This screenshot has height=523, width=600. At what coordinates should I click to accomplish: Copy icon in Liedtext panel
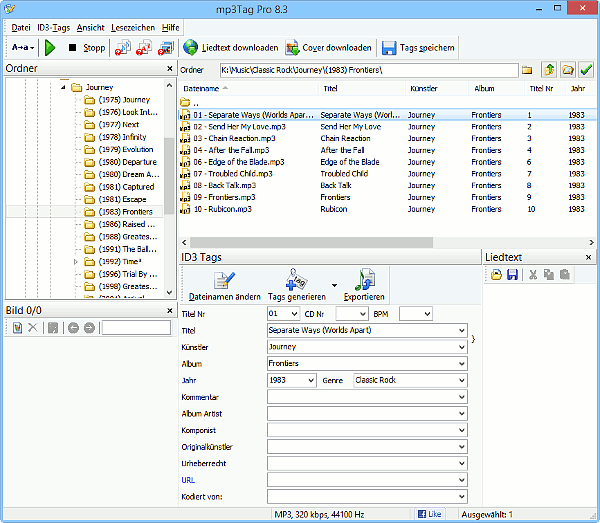coord(549,274)
